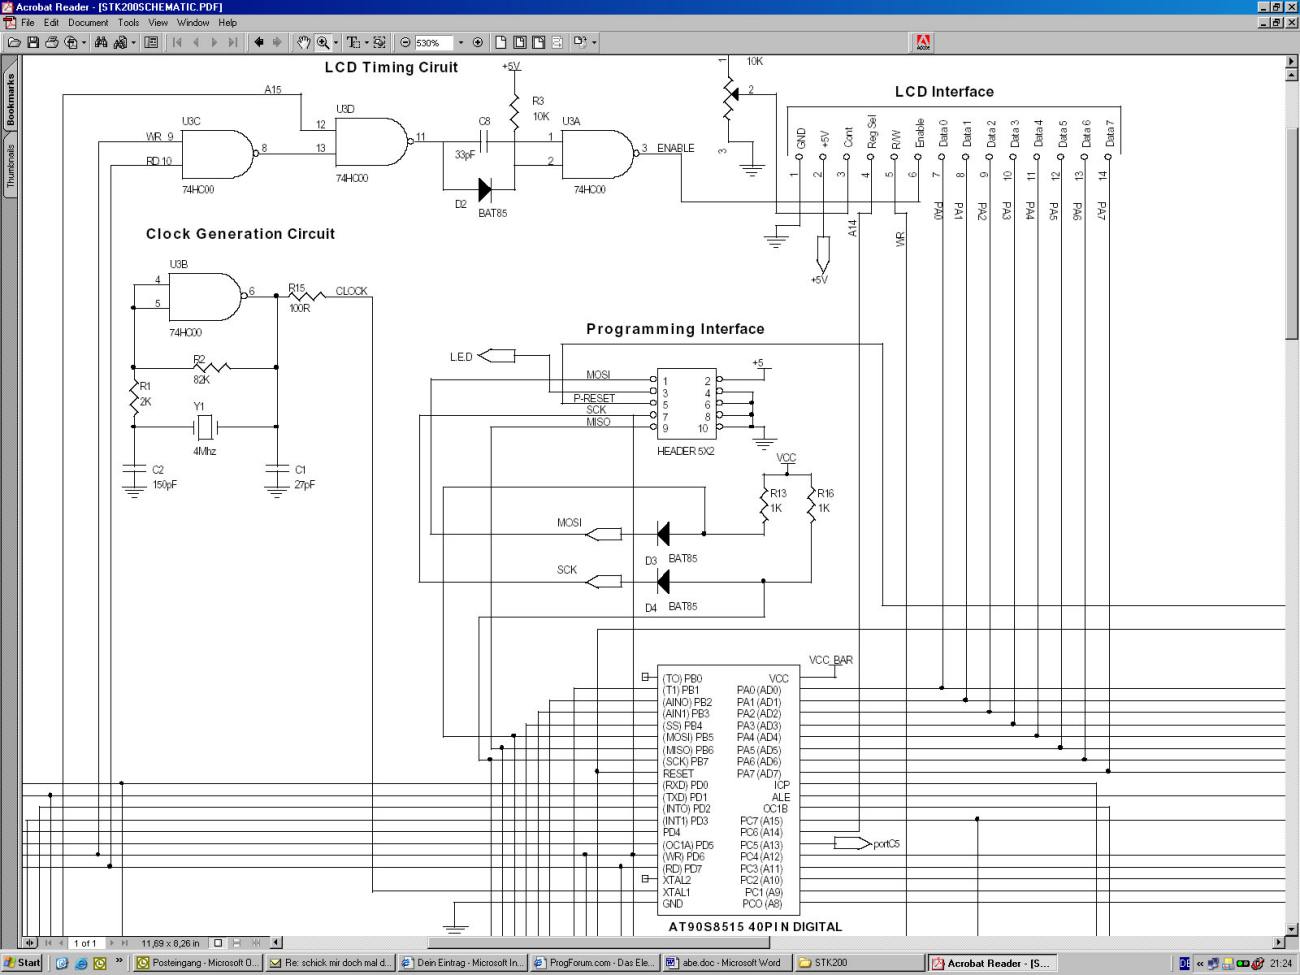The width and height of the screenshot is (1300, 975).
Task: Open the Rotate View dropdown arrow
Action: tap(594, 42)
